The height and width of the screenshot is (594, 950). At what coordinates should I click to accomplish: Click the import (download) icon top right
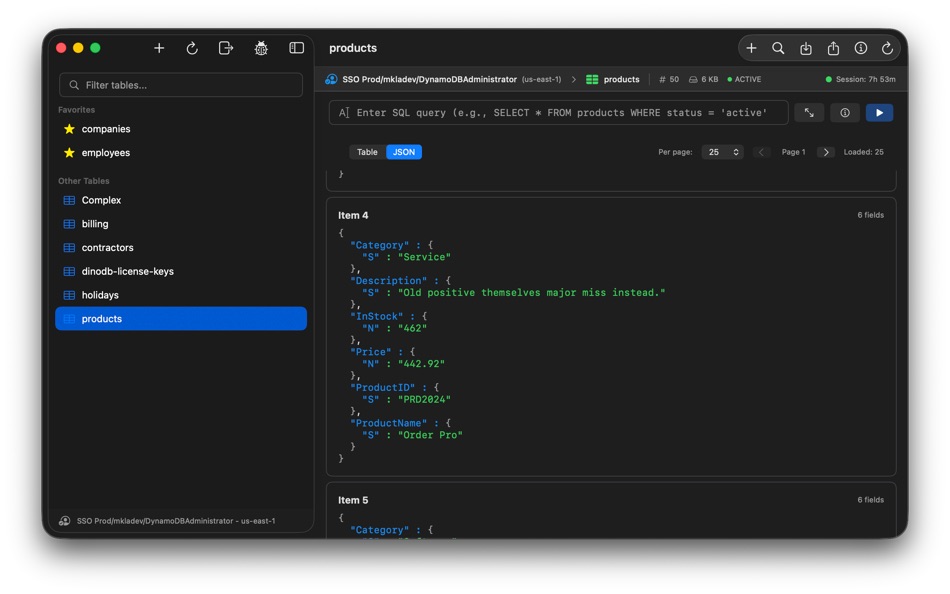805,47
